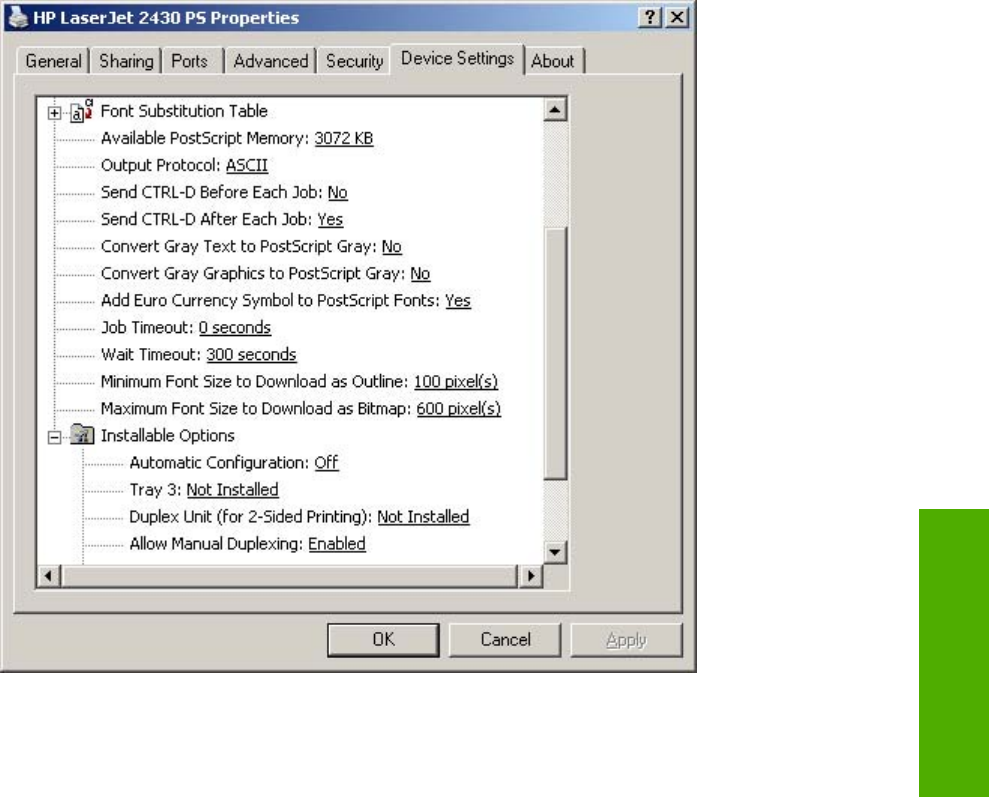This screenshot has width=989, height=797.
Task: Select the Output Protocol label
Action: click(161, 165)
